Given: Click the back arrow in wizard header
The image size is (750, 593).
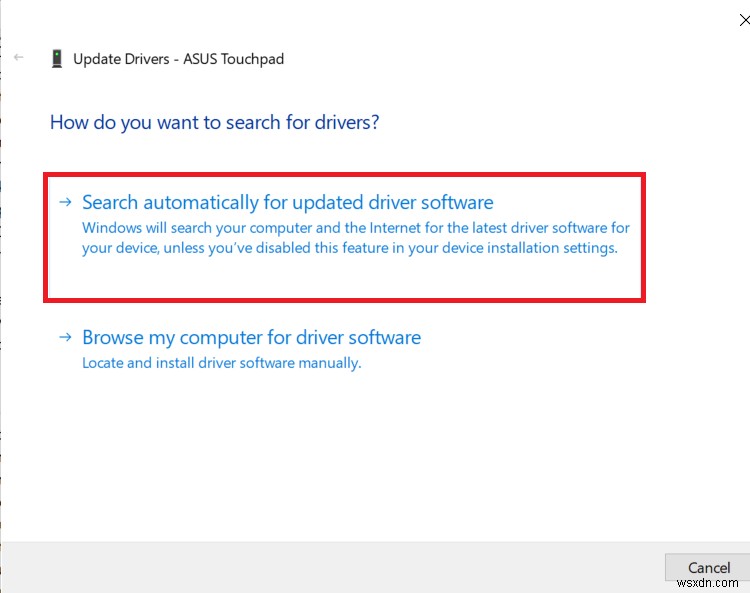Looking at the screenshot, I should tap(19, 57).
